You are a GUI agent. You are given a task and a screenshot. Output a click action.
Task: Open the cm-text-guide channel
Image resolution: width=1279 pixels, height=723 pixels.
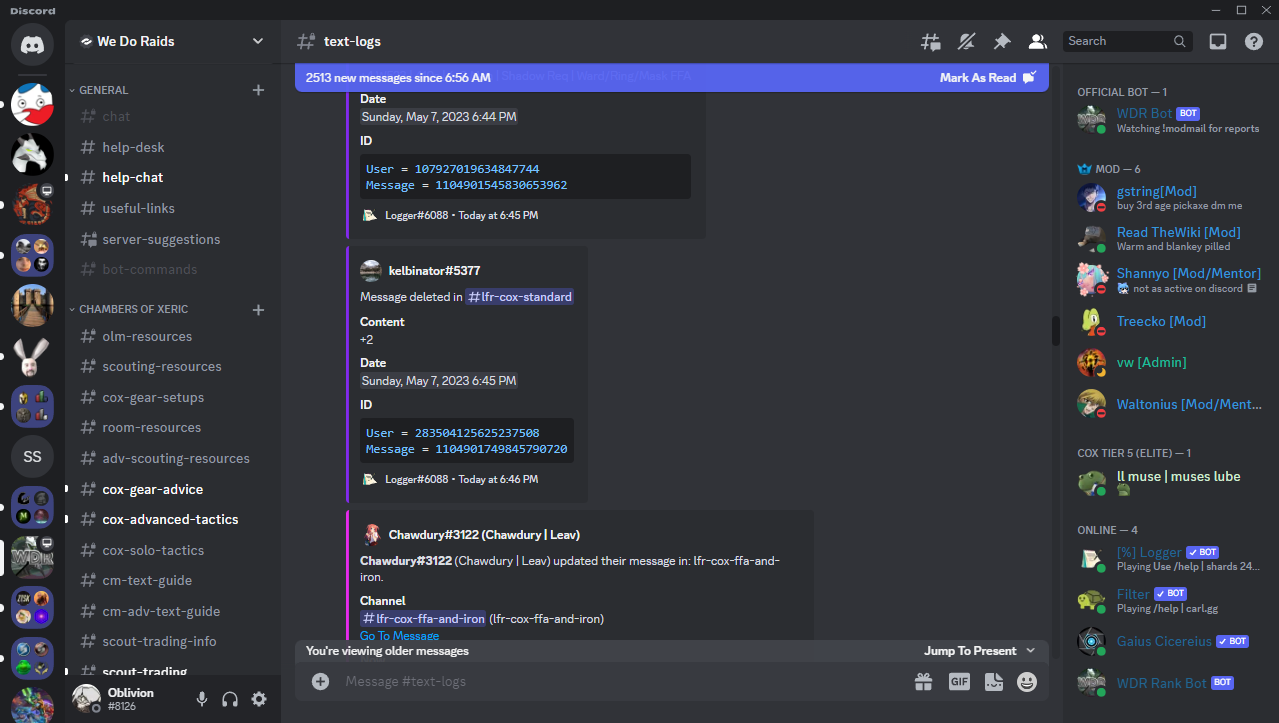pos(173,580)
